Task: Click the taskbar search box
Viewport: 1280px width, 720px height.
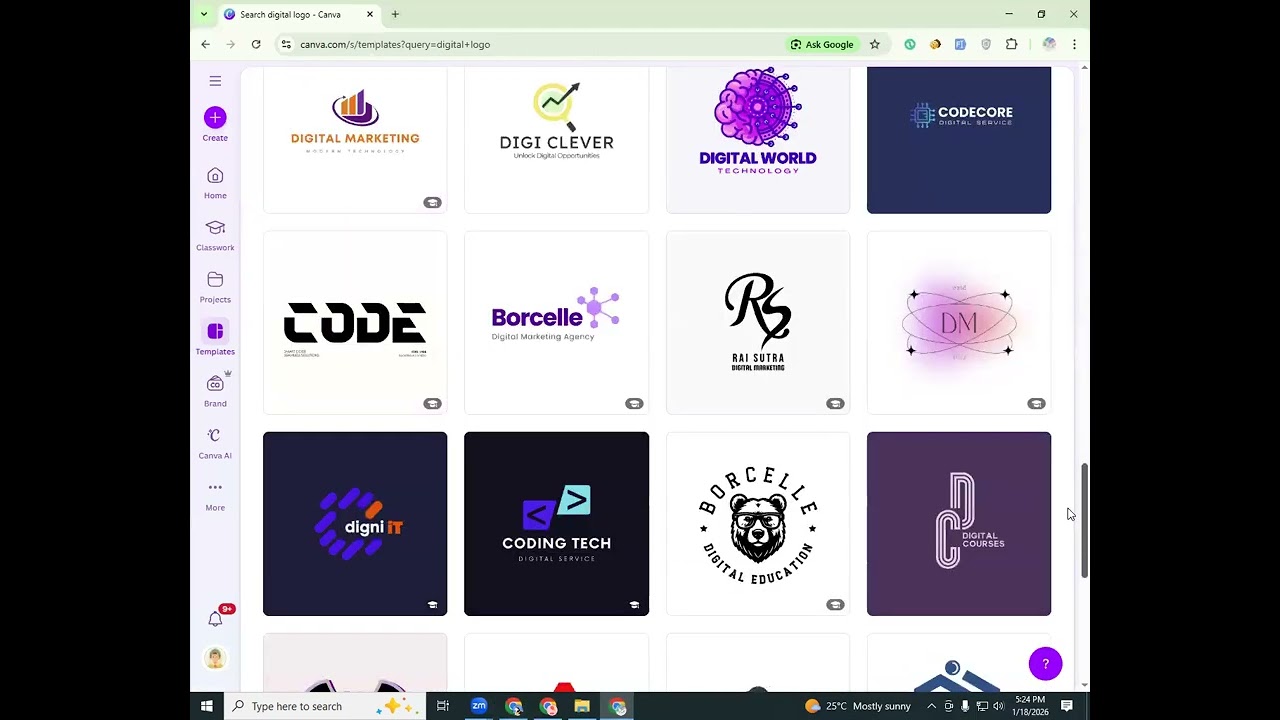Action: 324,706
